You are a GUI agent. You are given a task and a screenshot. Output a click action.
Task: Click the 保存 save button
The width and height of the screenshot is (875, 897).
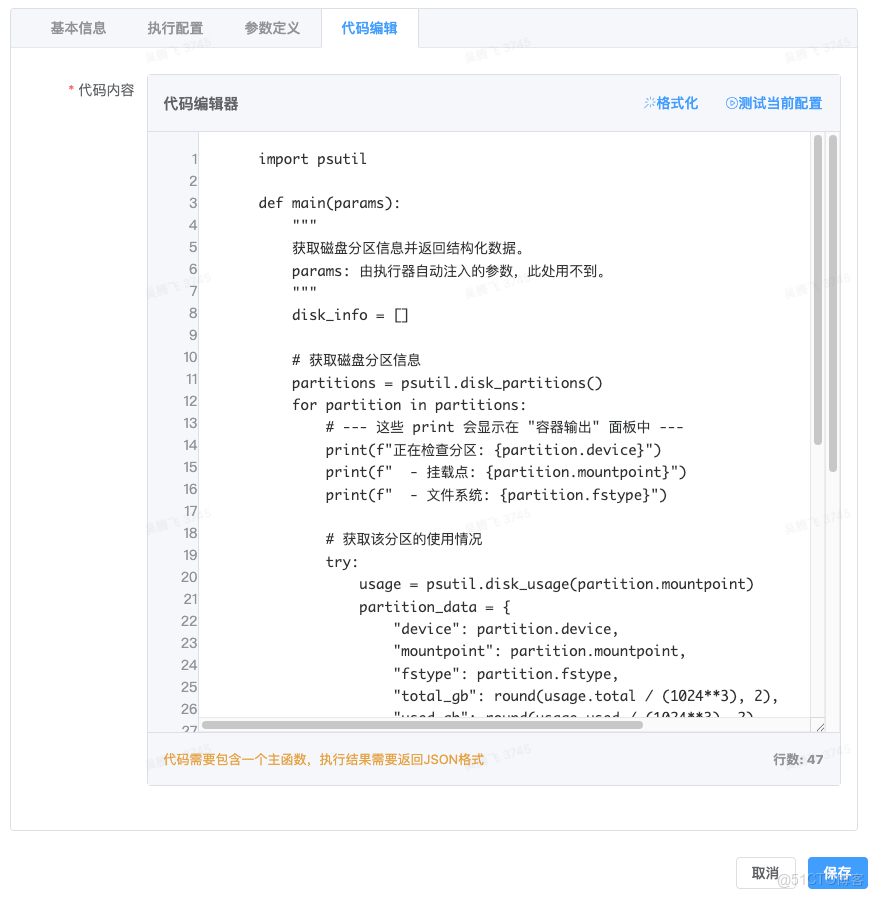[837, 873]
